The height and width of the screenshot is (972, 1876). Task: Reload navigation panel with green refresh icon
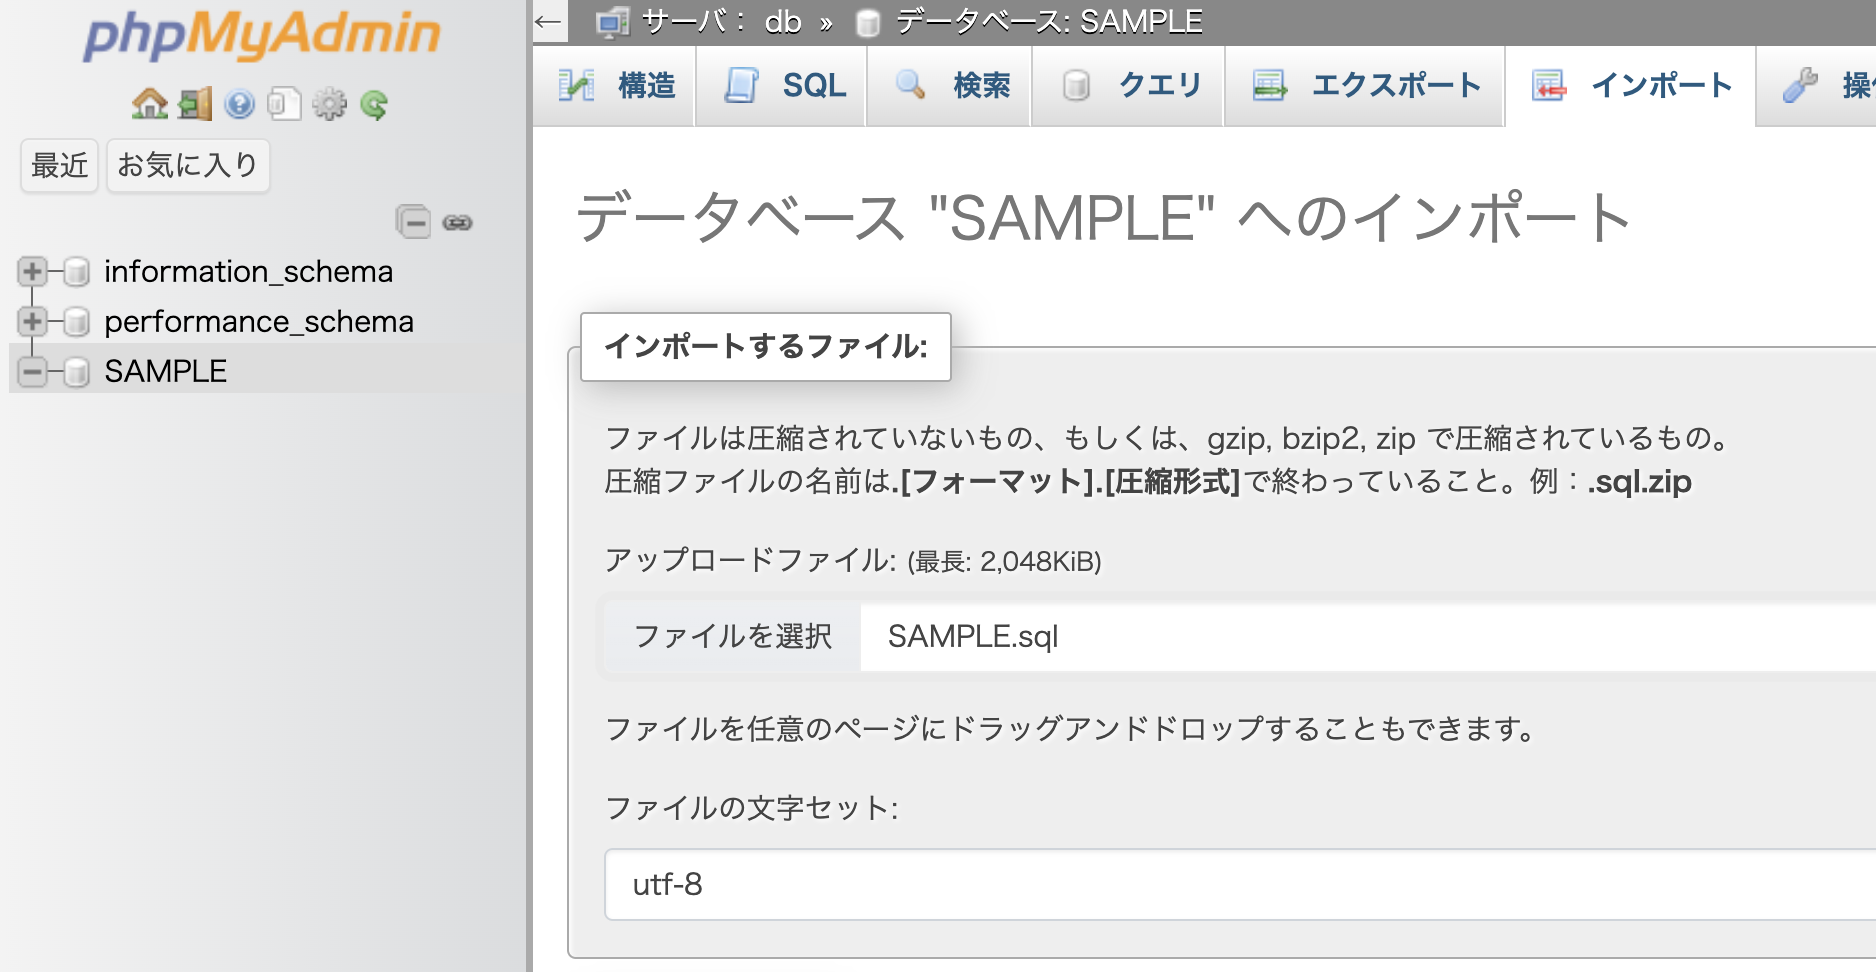374,104
